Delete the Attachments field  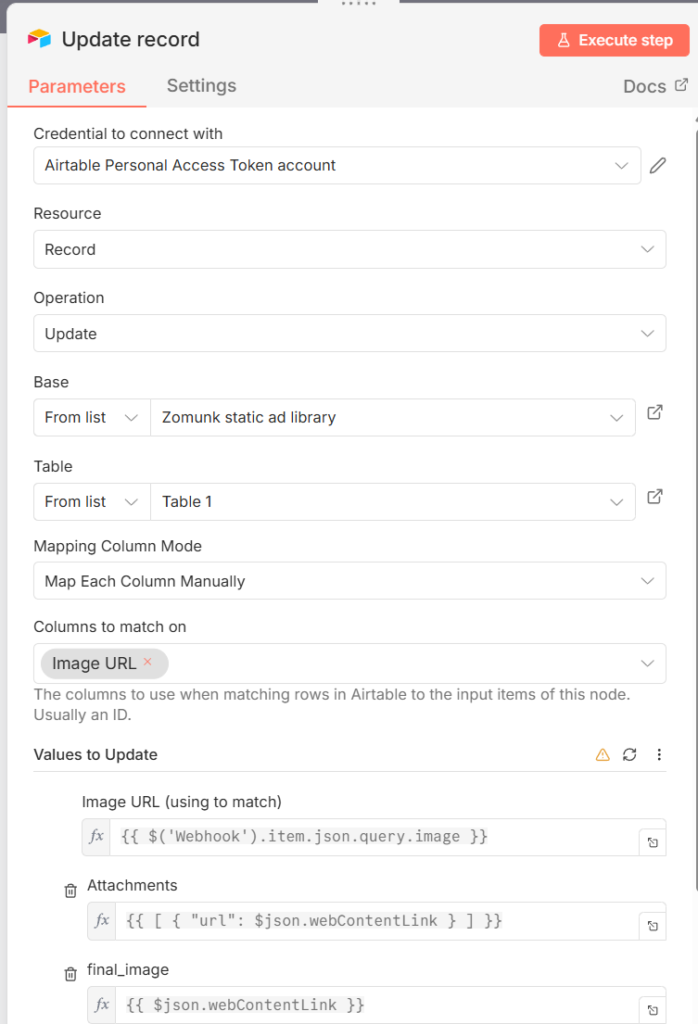pos(70,890)
